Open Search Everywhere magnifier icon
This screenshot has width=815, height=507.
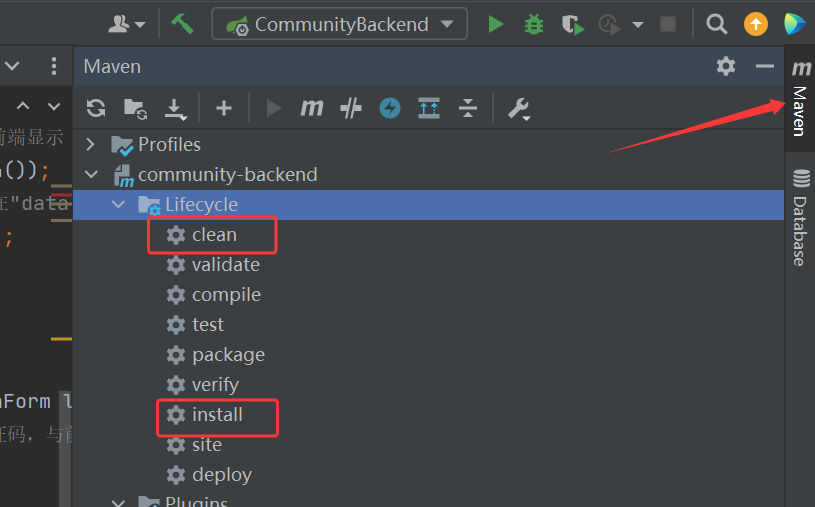(x=716, y=24)
